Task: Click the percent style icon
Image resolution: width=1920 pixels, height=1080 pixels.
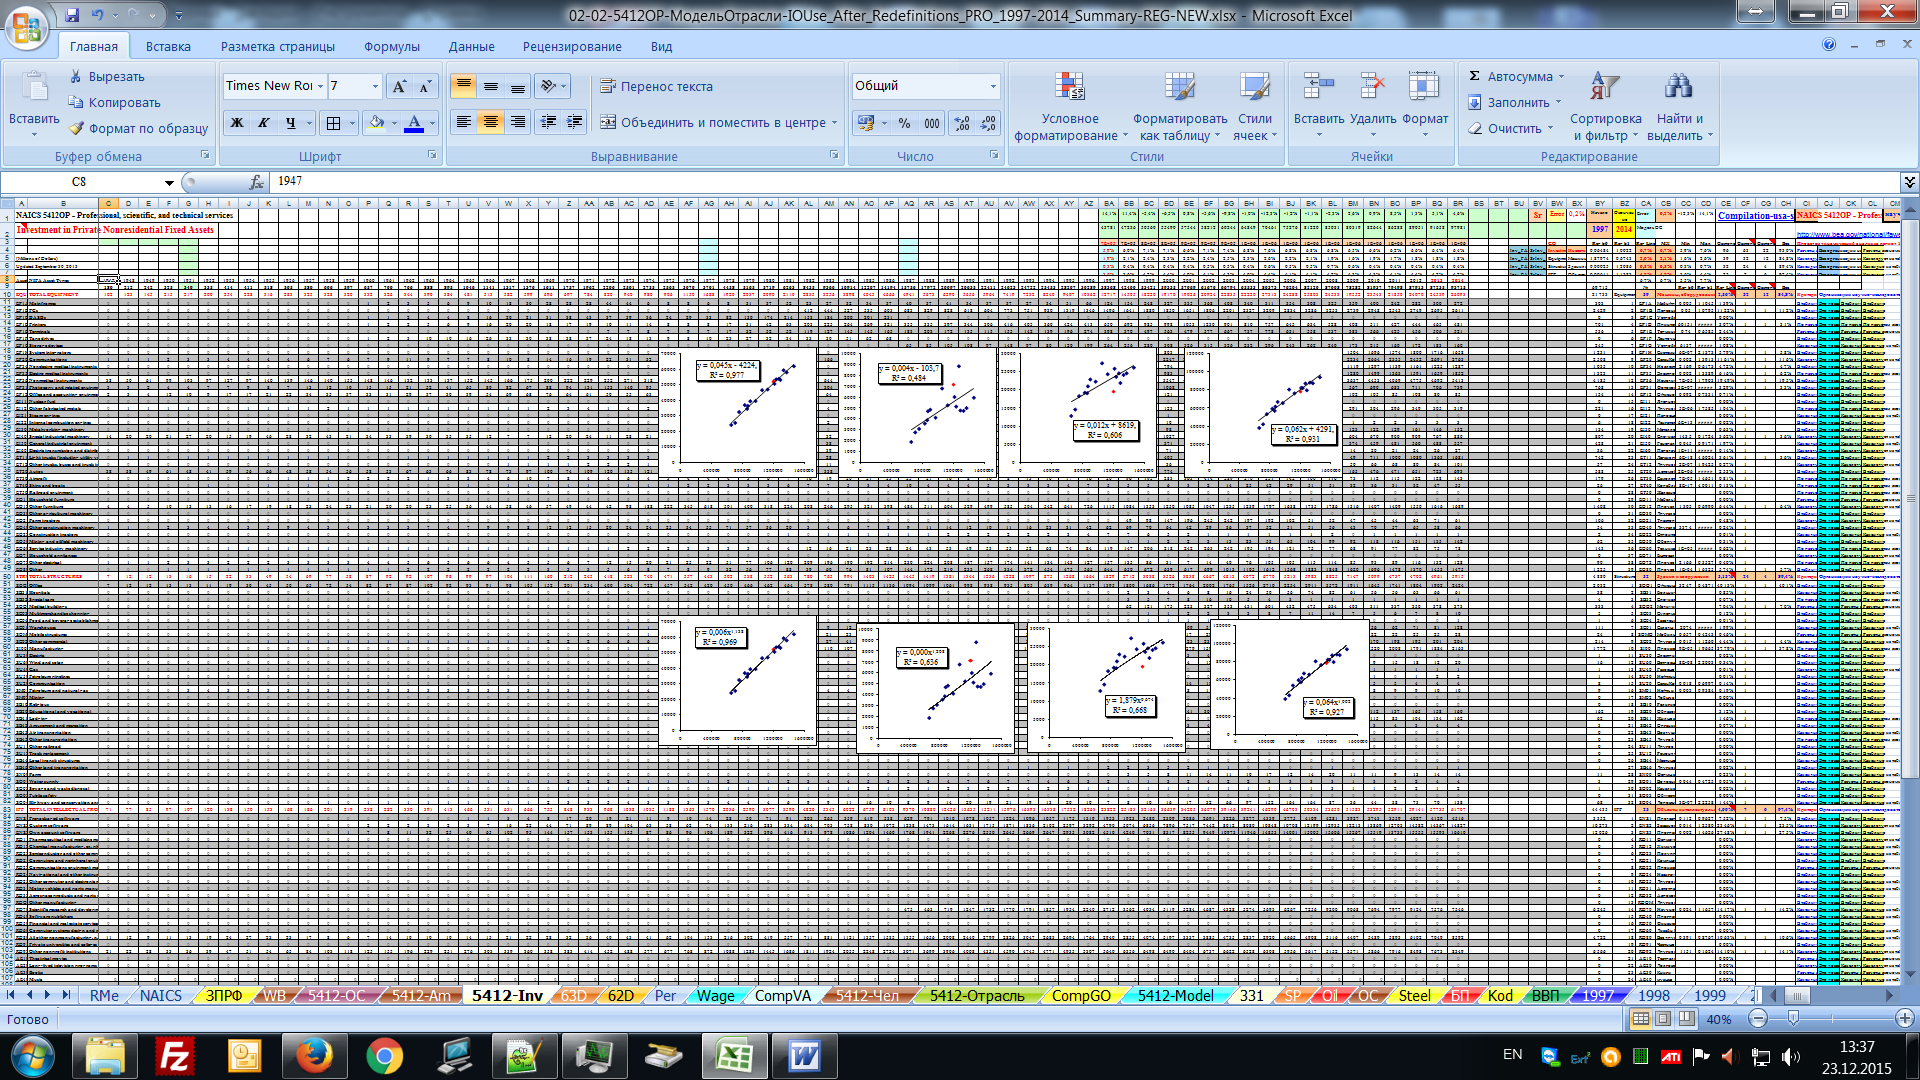Action: 904,123
